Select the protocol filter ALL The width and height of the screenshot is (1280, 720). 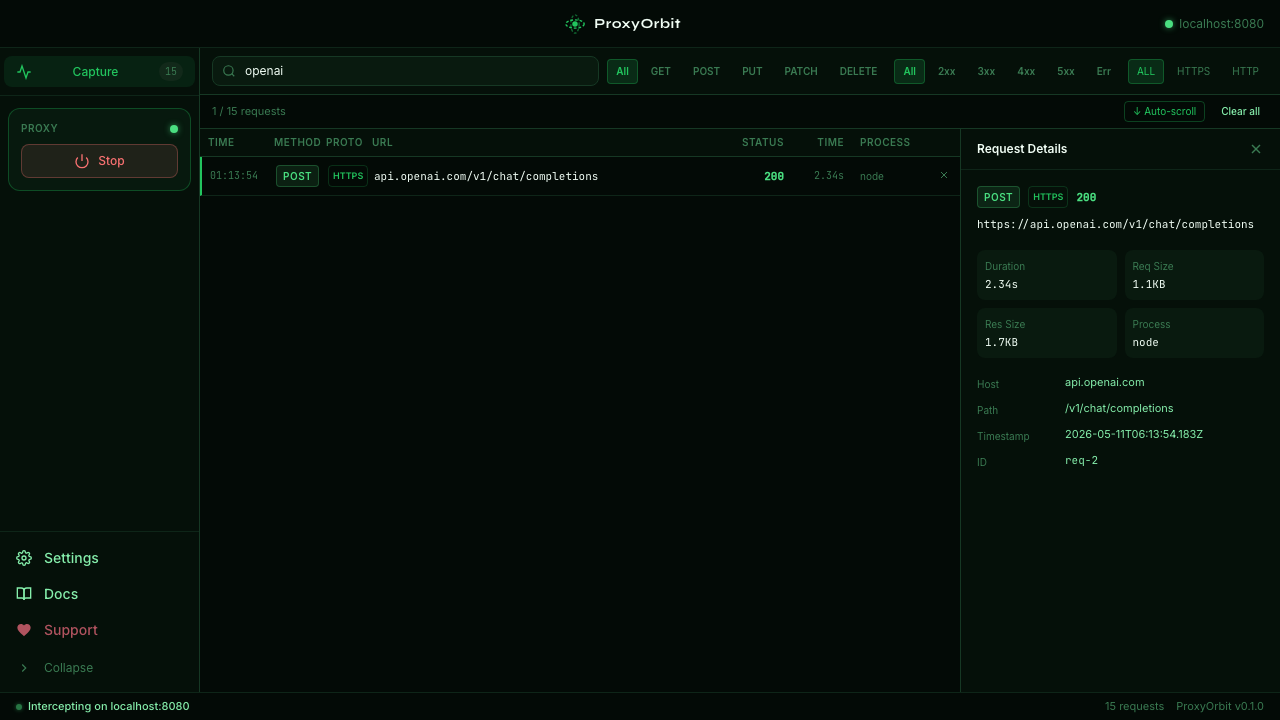tap(1146, 71)
